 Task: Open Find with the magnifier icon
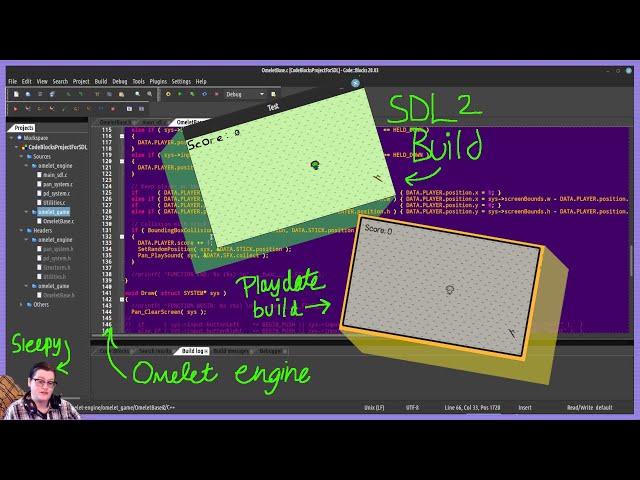pyautogui.click(x=138, y=94)
